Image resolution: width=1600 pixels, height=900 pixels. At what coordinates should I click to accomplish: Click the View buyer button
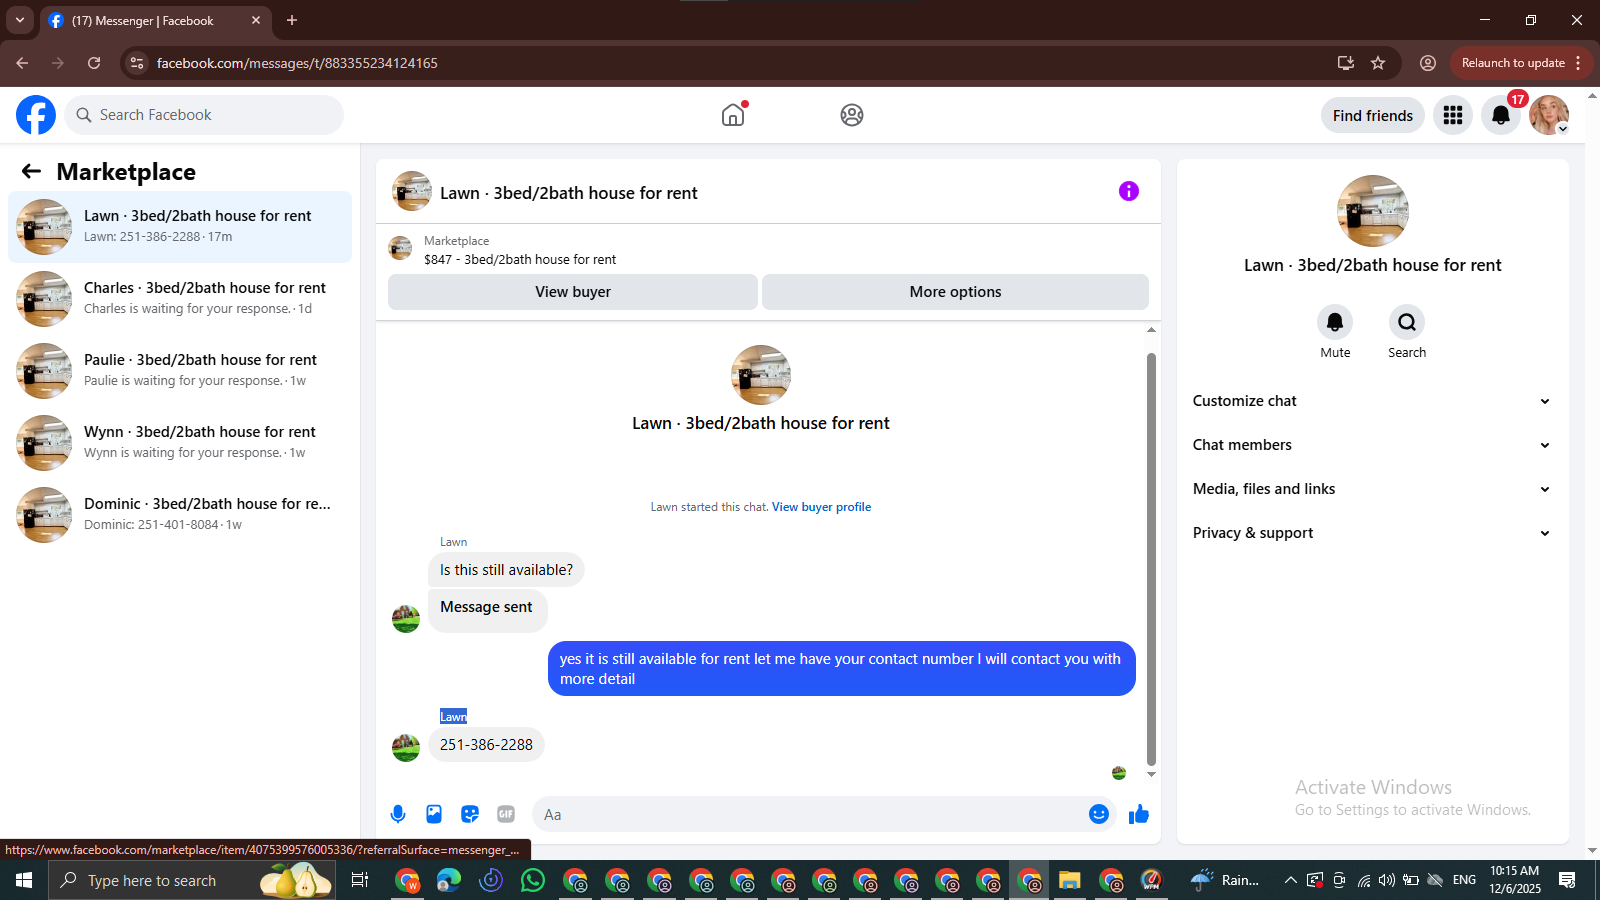click(573, 292)
